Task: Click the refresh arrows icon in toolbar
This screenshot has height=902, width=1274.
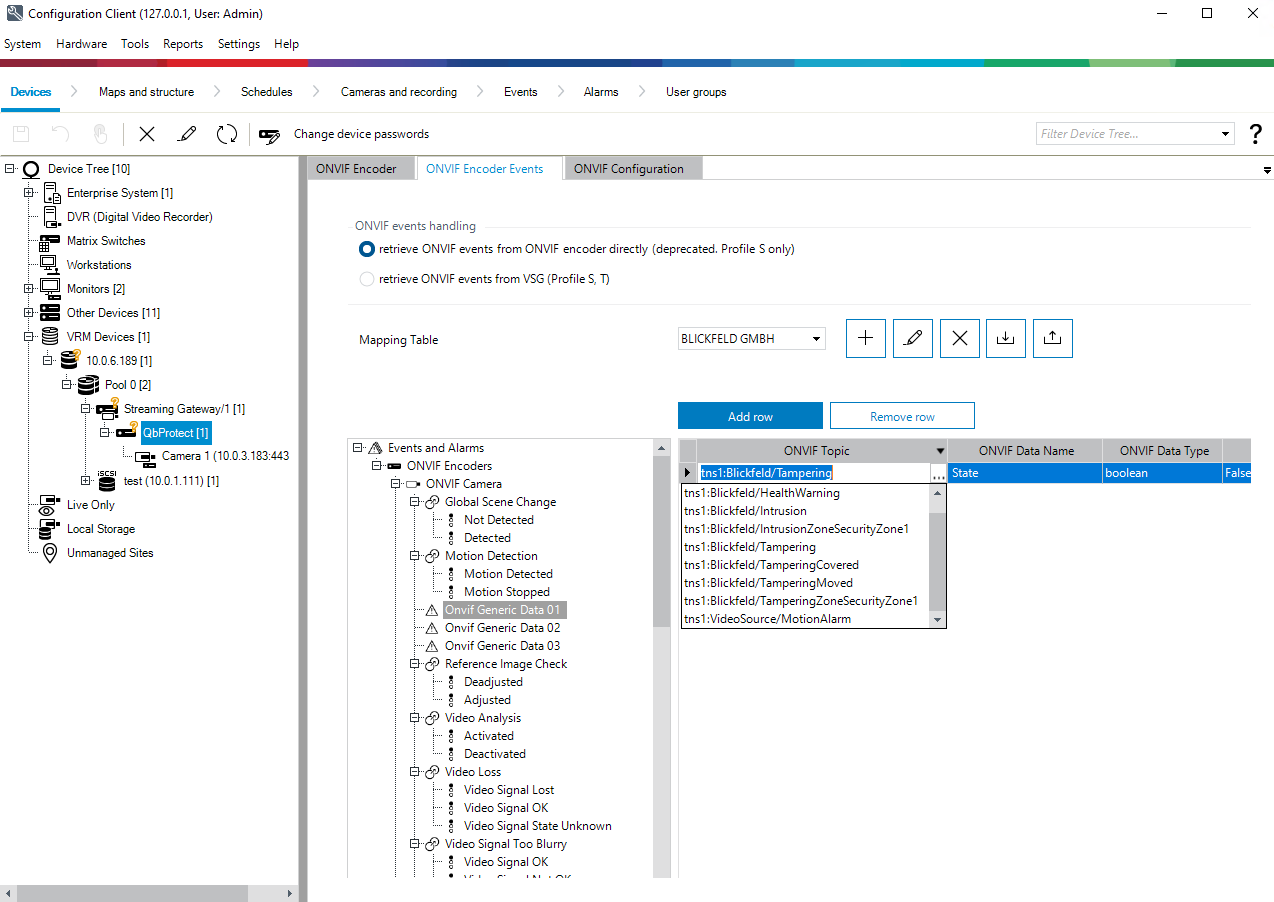Action: click(x=227, y=134)
